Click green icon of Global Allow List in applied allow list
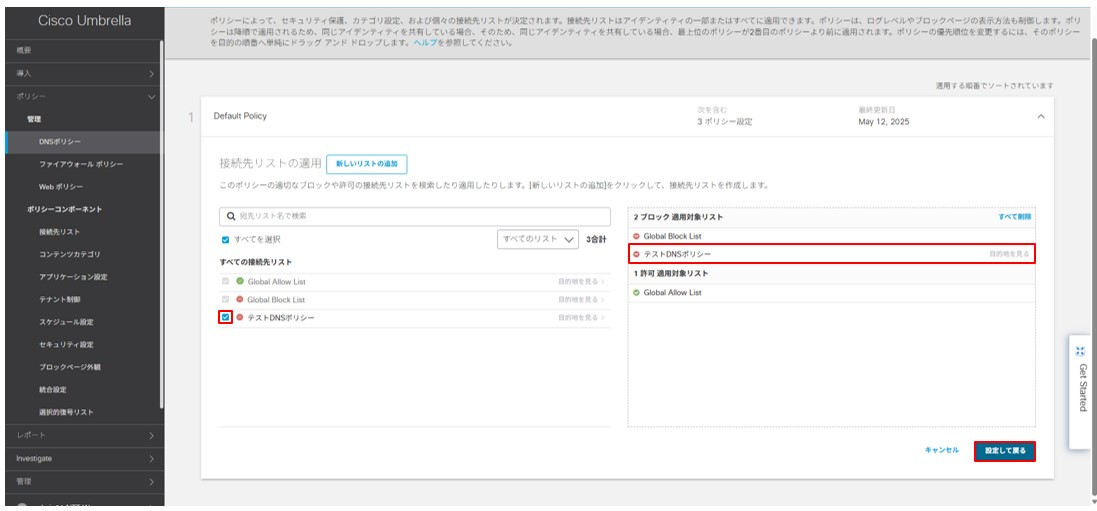 pyautogui.click(x=636, y=293)
